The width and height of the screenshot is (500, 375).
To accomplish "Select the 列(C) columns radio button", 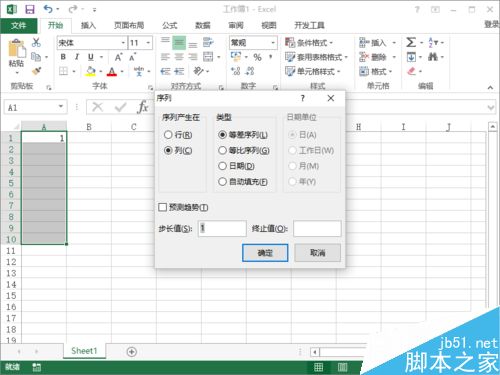I will [x=168, y=150].
